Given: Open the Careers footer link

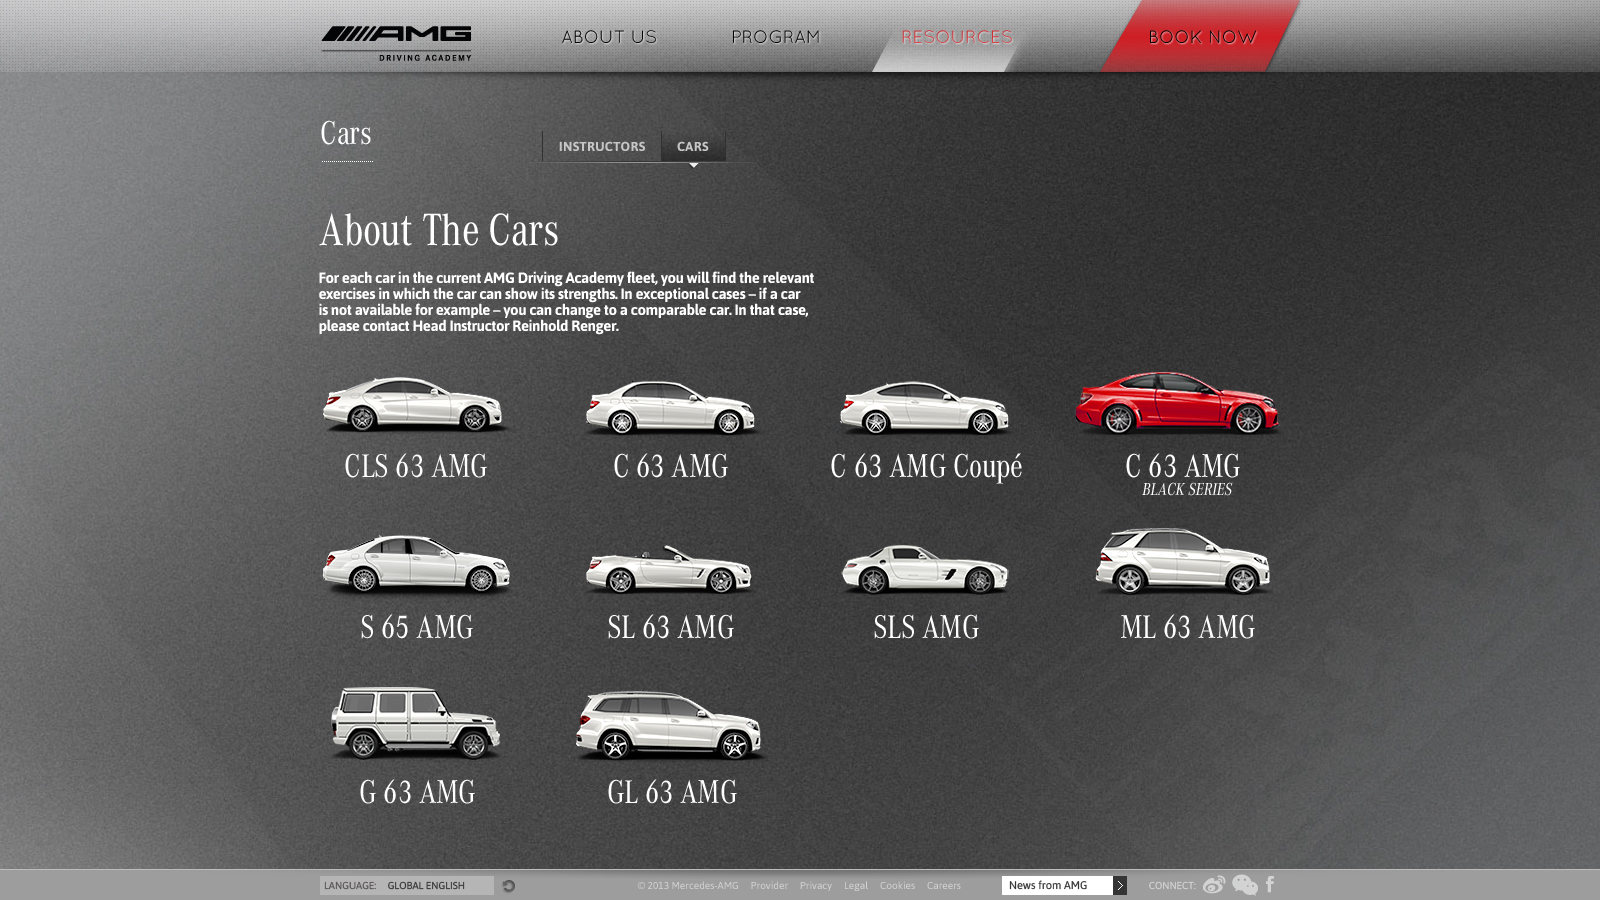Looking at the screenshot, I should click(944, 886).
